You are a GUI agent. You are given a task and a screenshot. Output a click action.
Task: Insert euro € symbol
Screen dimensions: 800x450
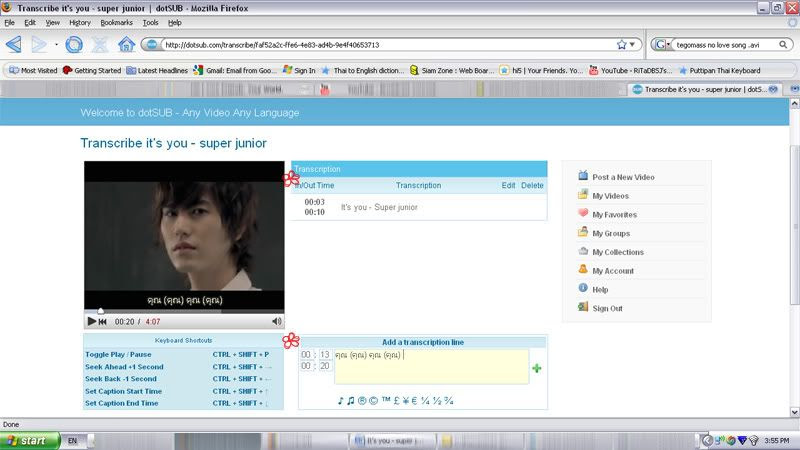(x=414, y=401)
